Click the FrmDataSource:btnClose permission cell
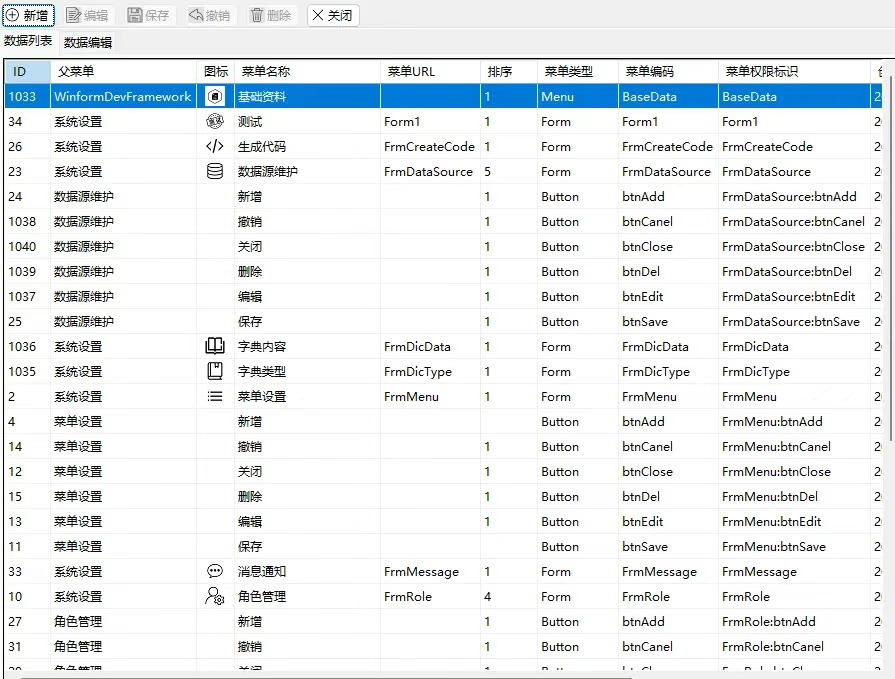895x679 pixels. [794, 246]
